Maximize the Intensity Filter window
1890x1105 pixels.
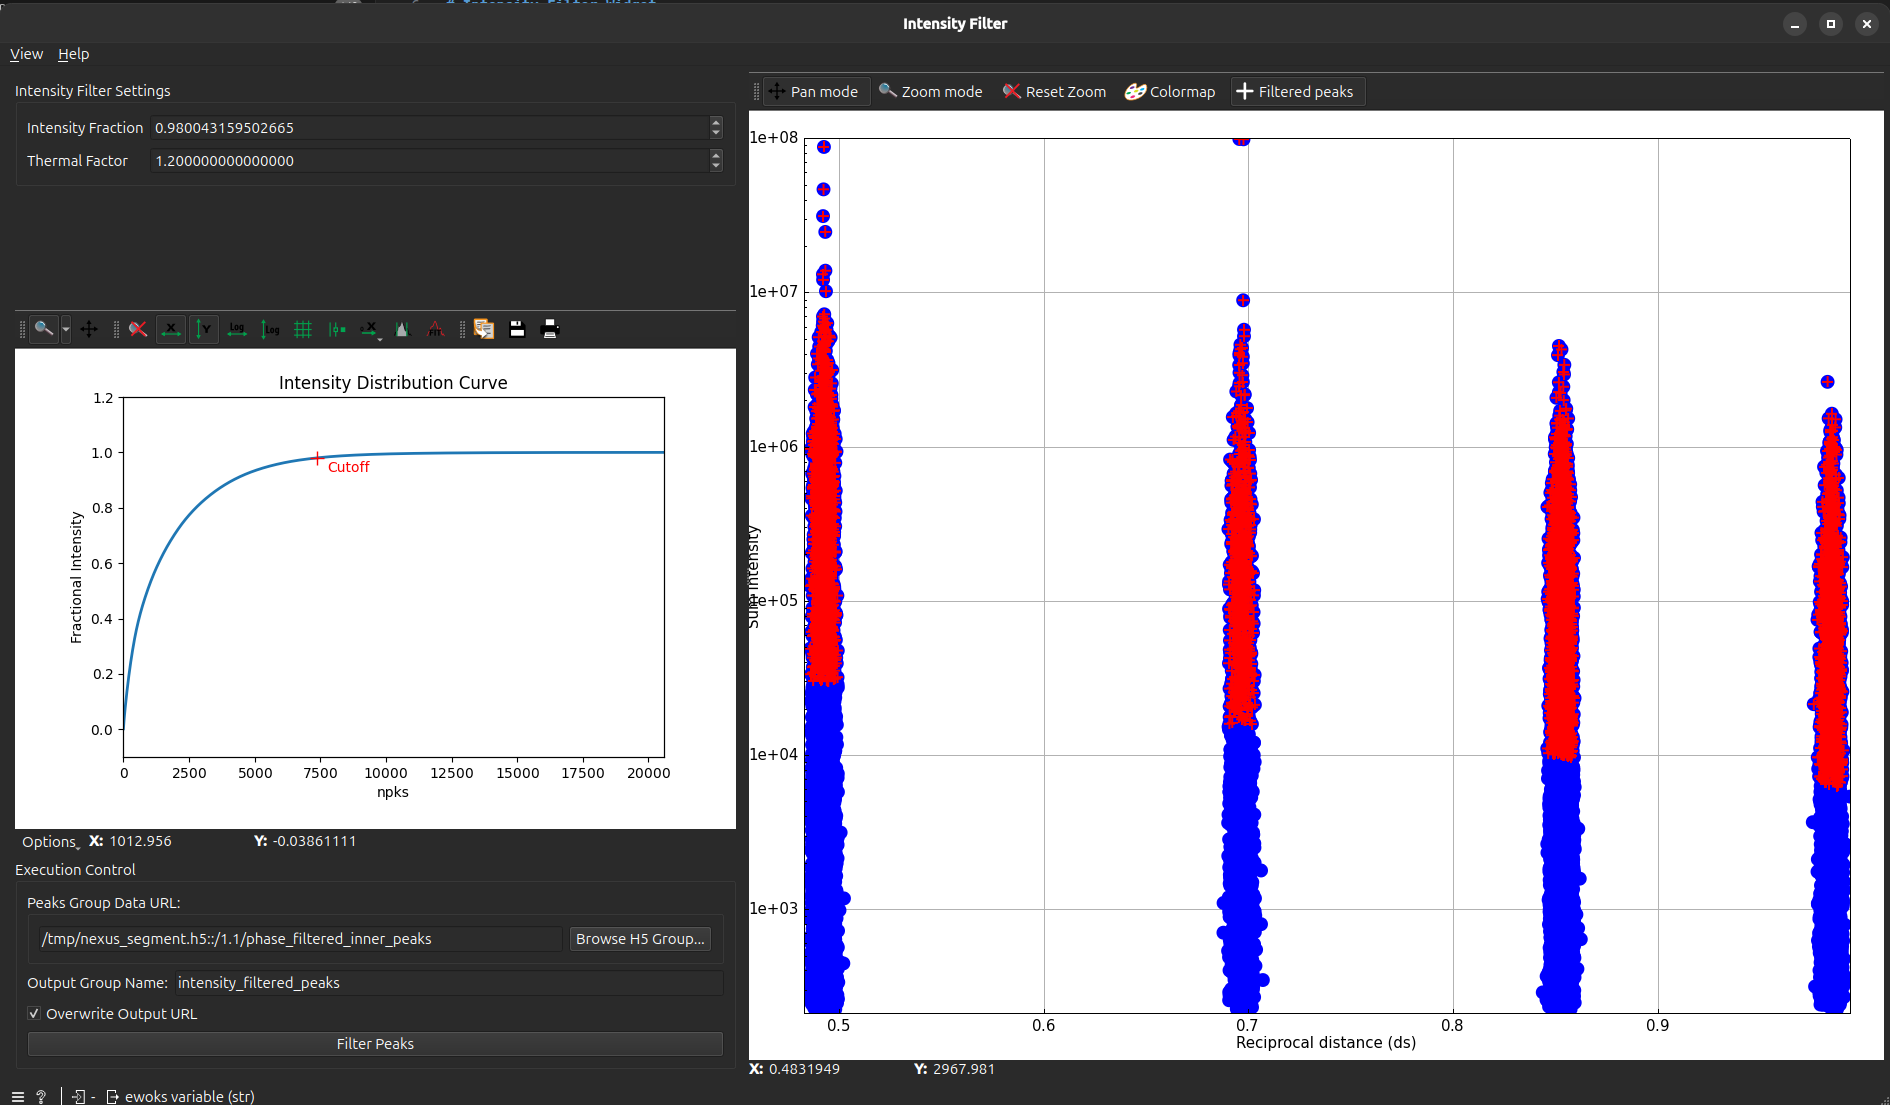click(1831, 24)
